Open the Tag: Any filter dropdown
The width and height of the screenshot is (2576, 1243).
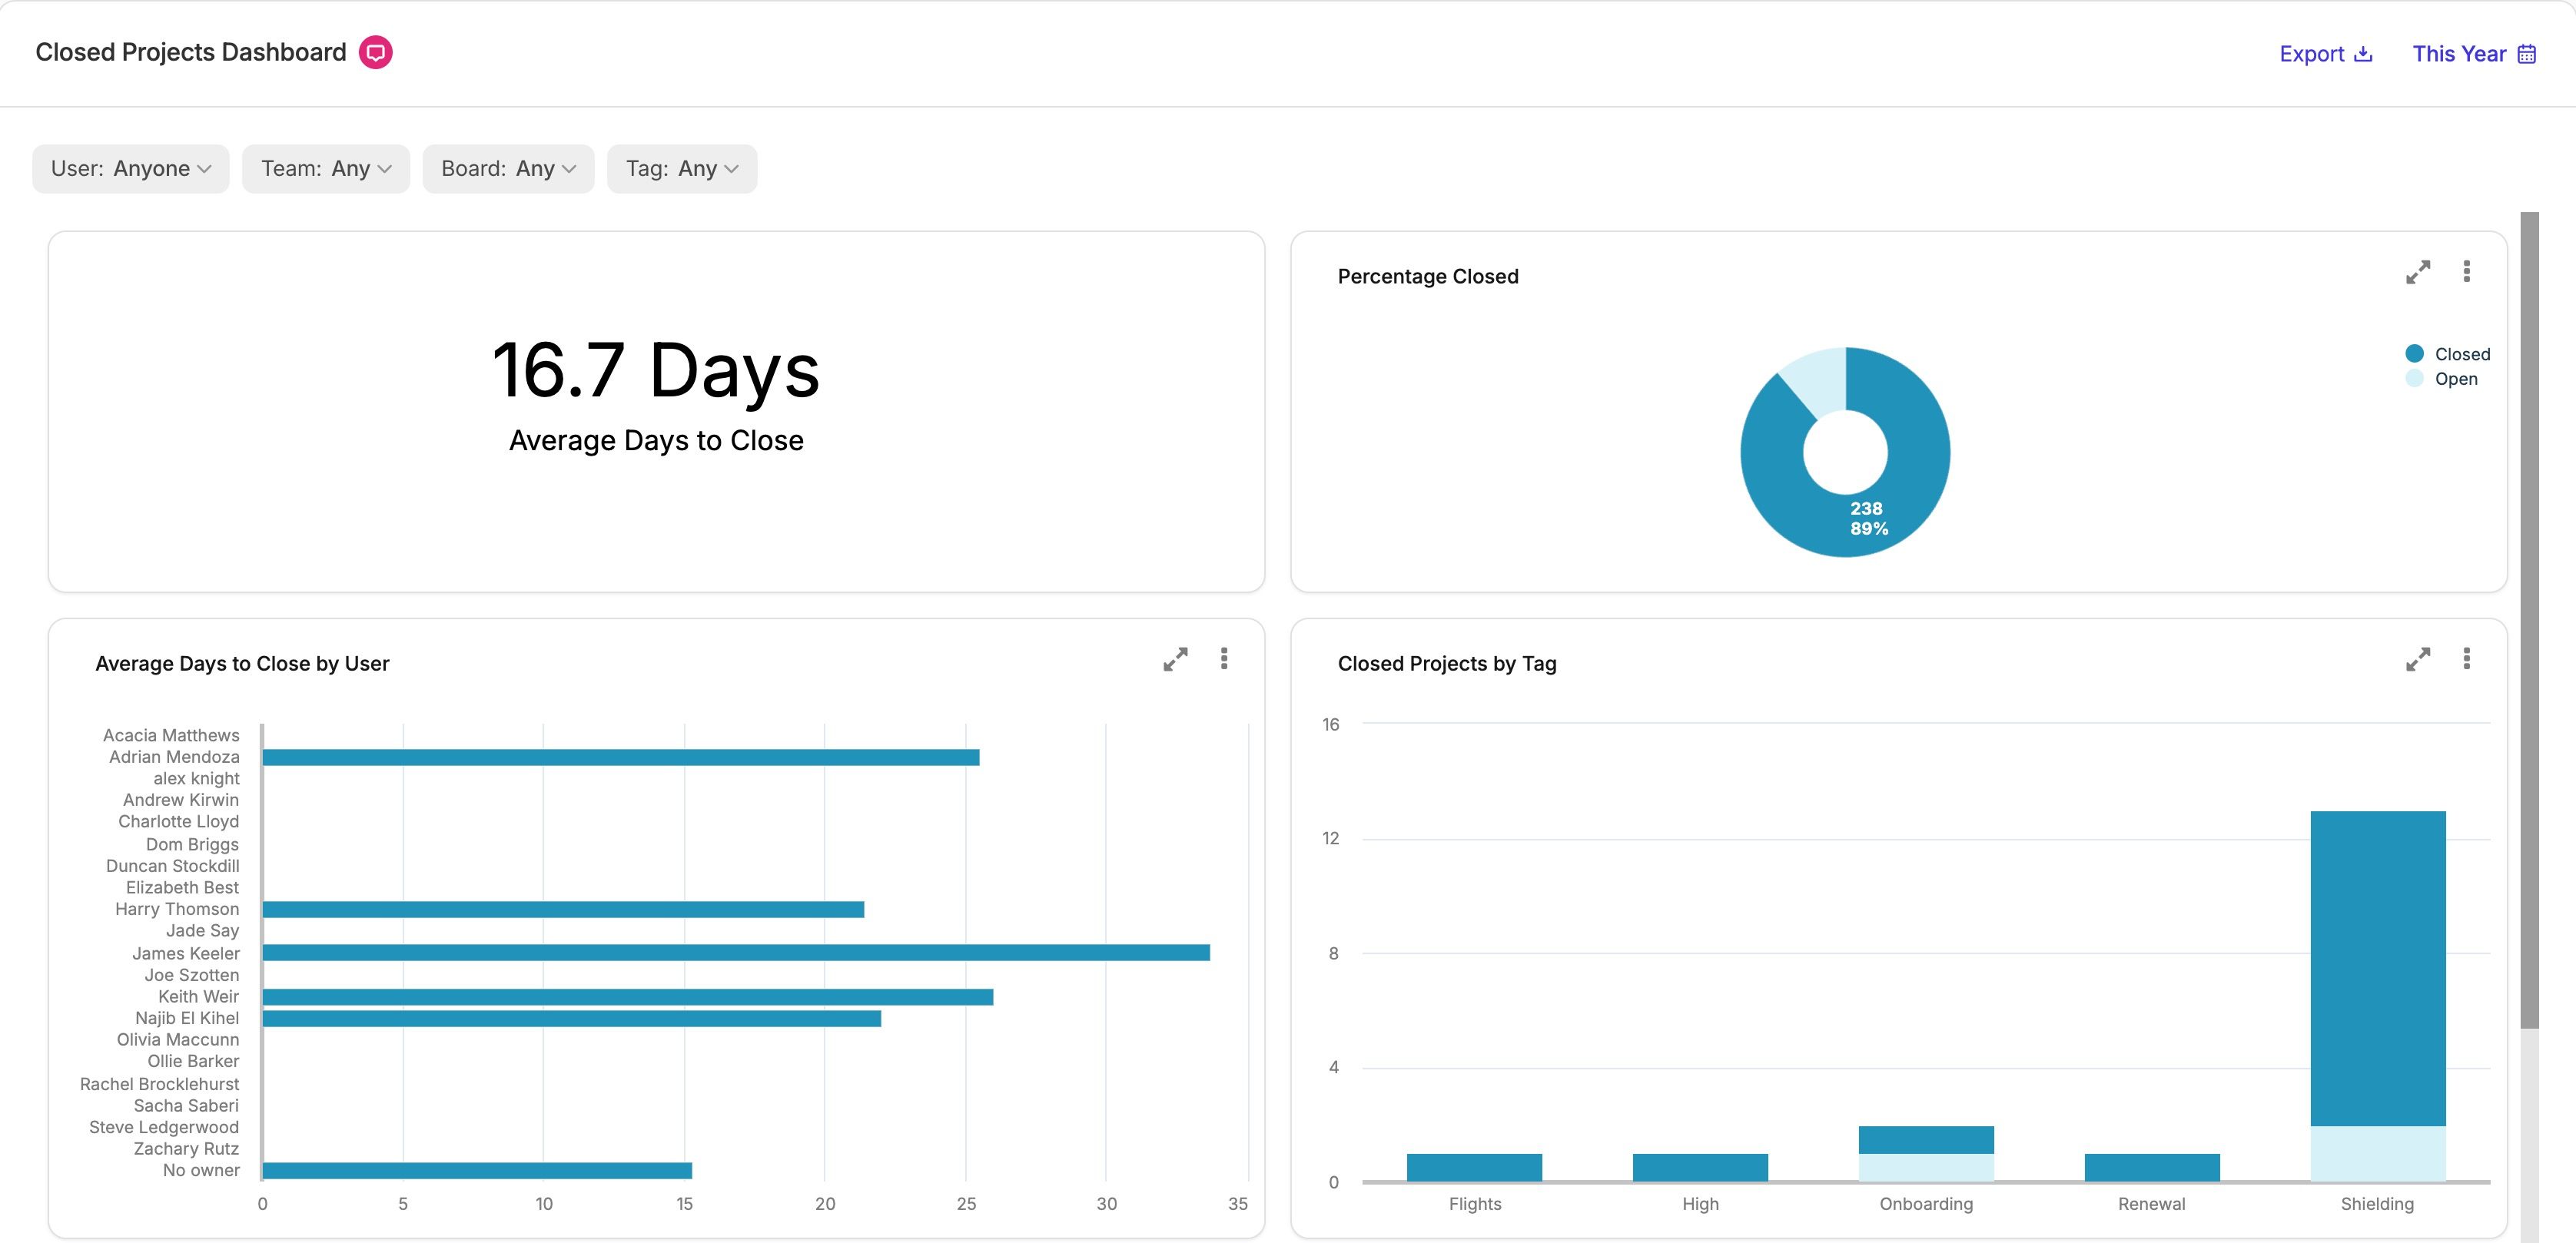coord(682,169)
